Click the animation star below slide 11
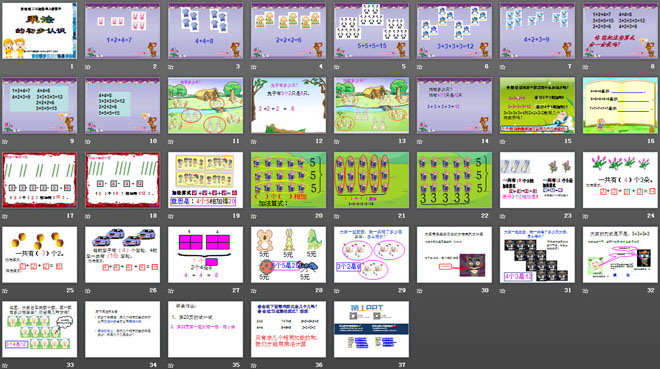This screenshot has height=369, width=660. click(x=171, y=141)
